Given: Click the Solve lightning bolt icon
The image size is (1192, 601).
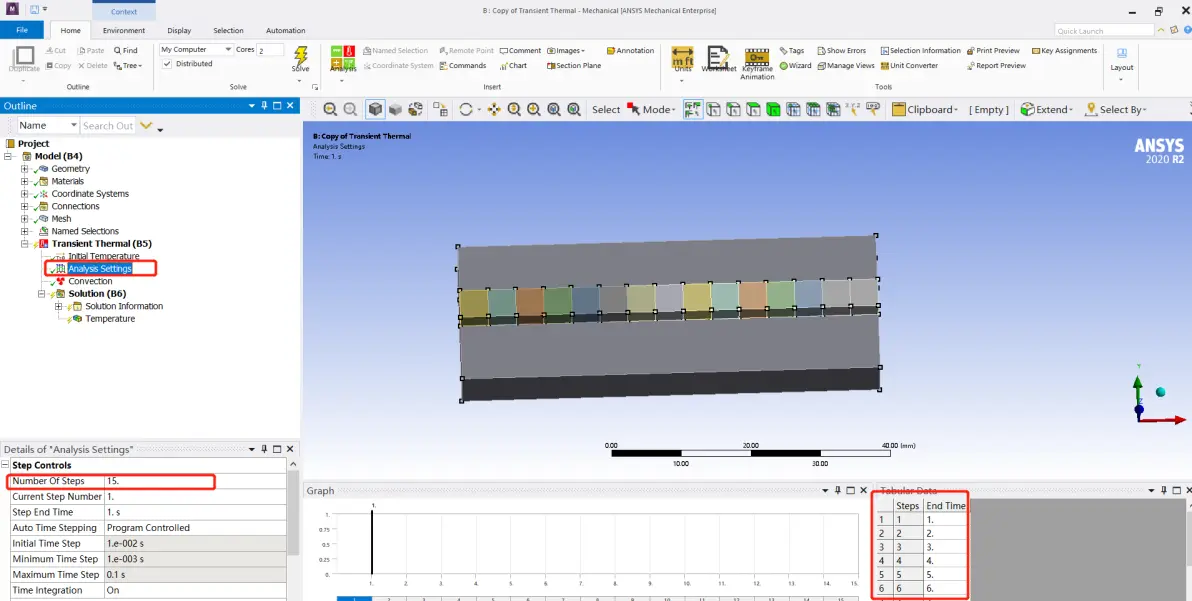Looking at the screenshot, I should tap(300, 58).
